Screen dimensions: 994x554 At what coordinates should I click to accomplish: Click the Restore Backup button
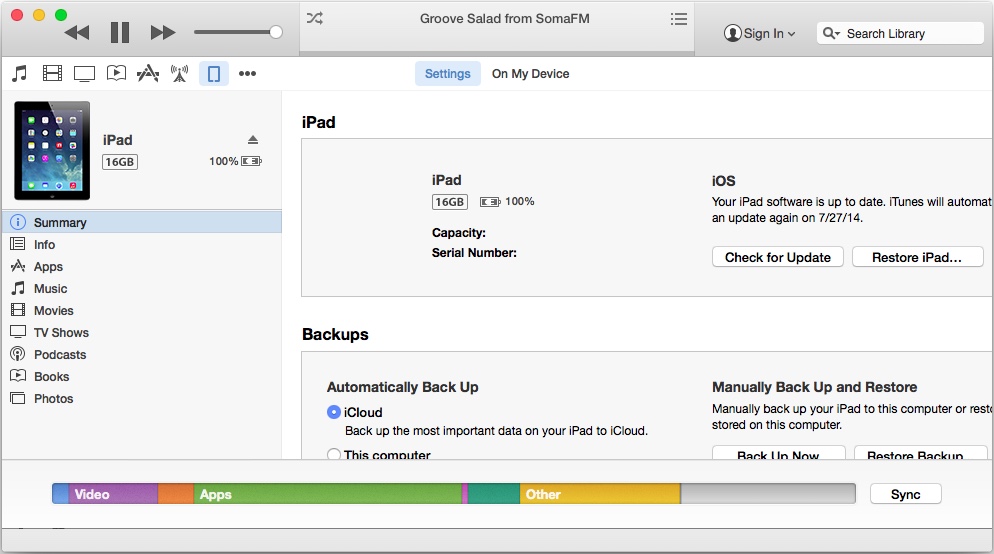click(920, 453)
